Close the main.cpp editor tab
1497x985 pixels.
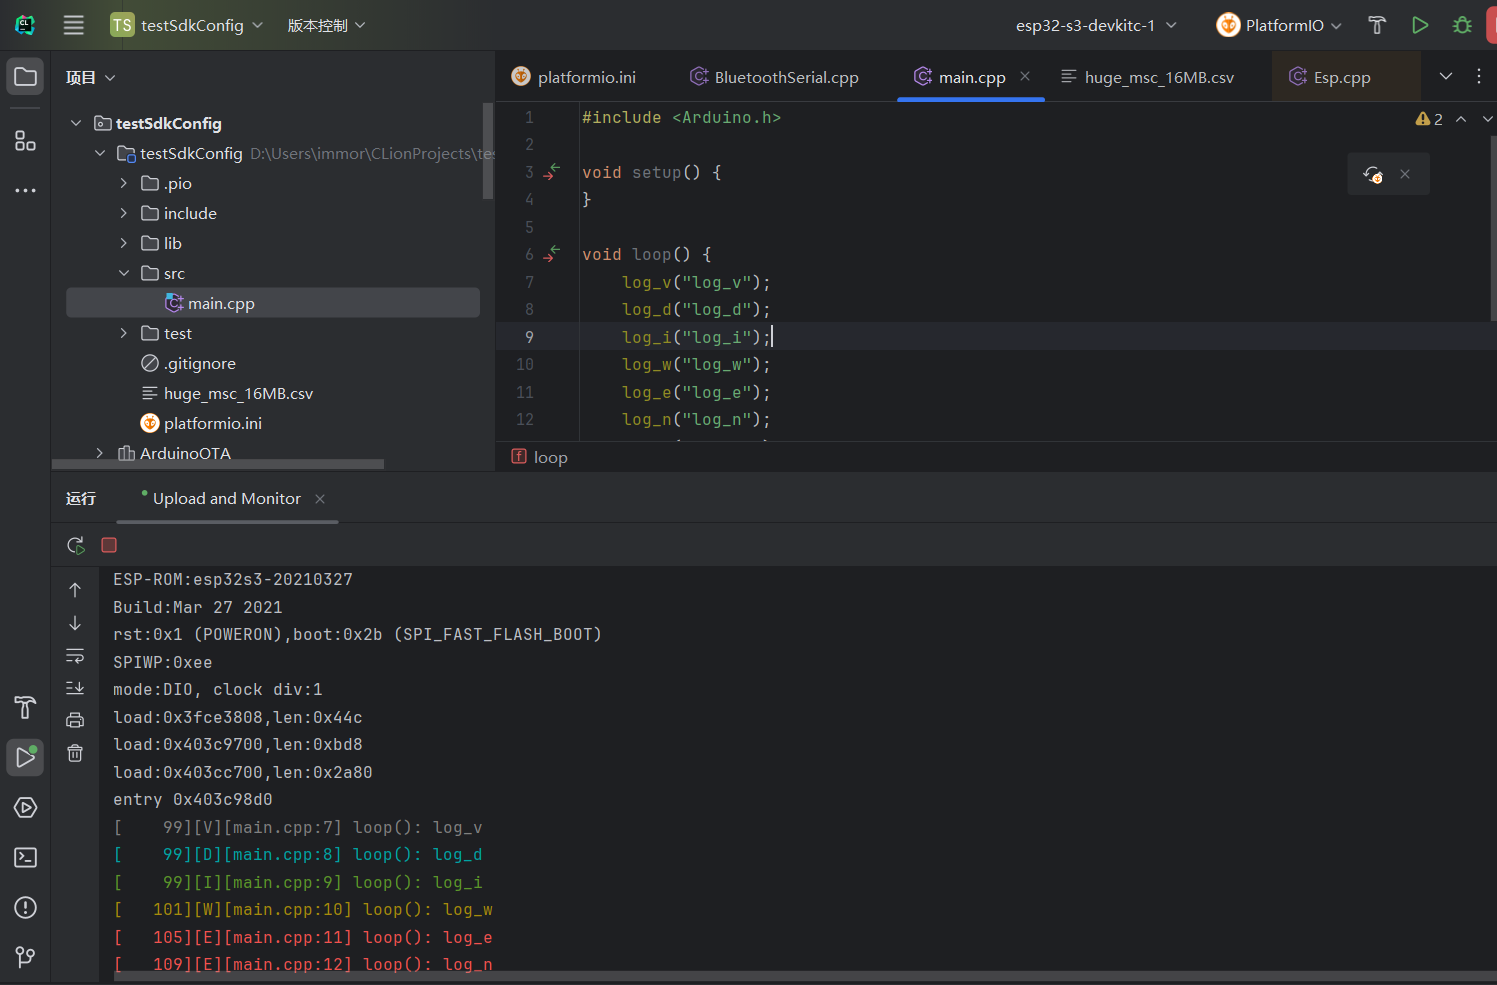1025,76
